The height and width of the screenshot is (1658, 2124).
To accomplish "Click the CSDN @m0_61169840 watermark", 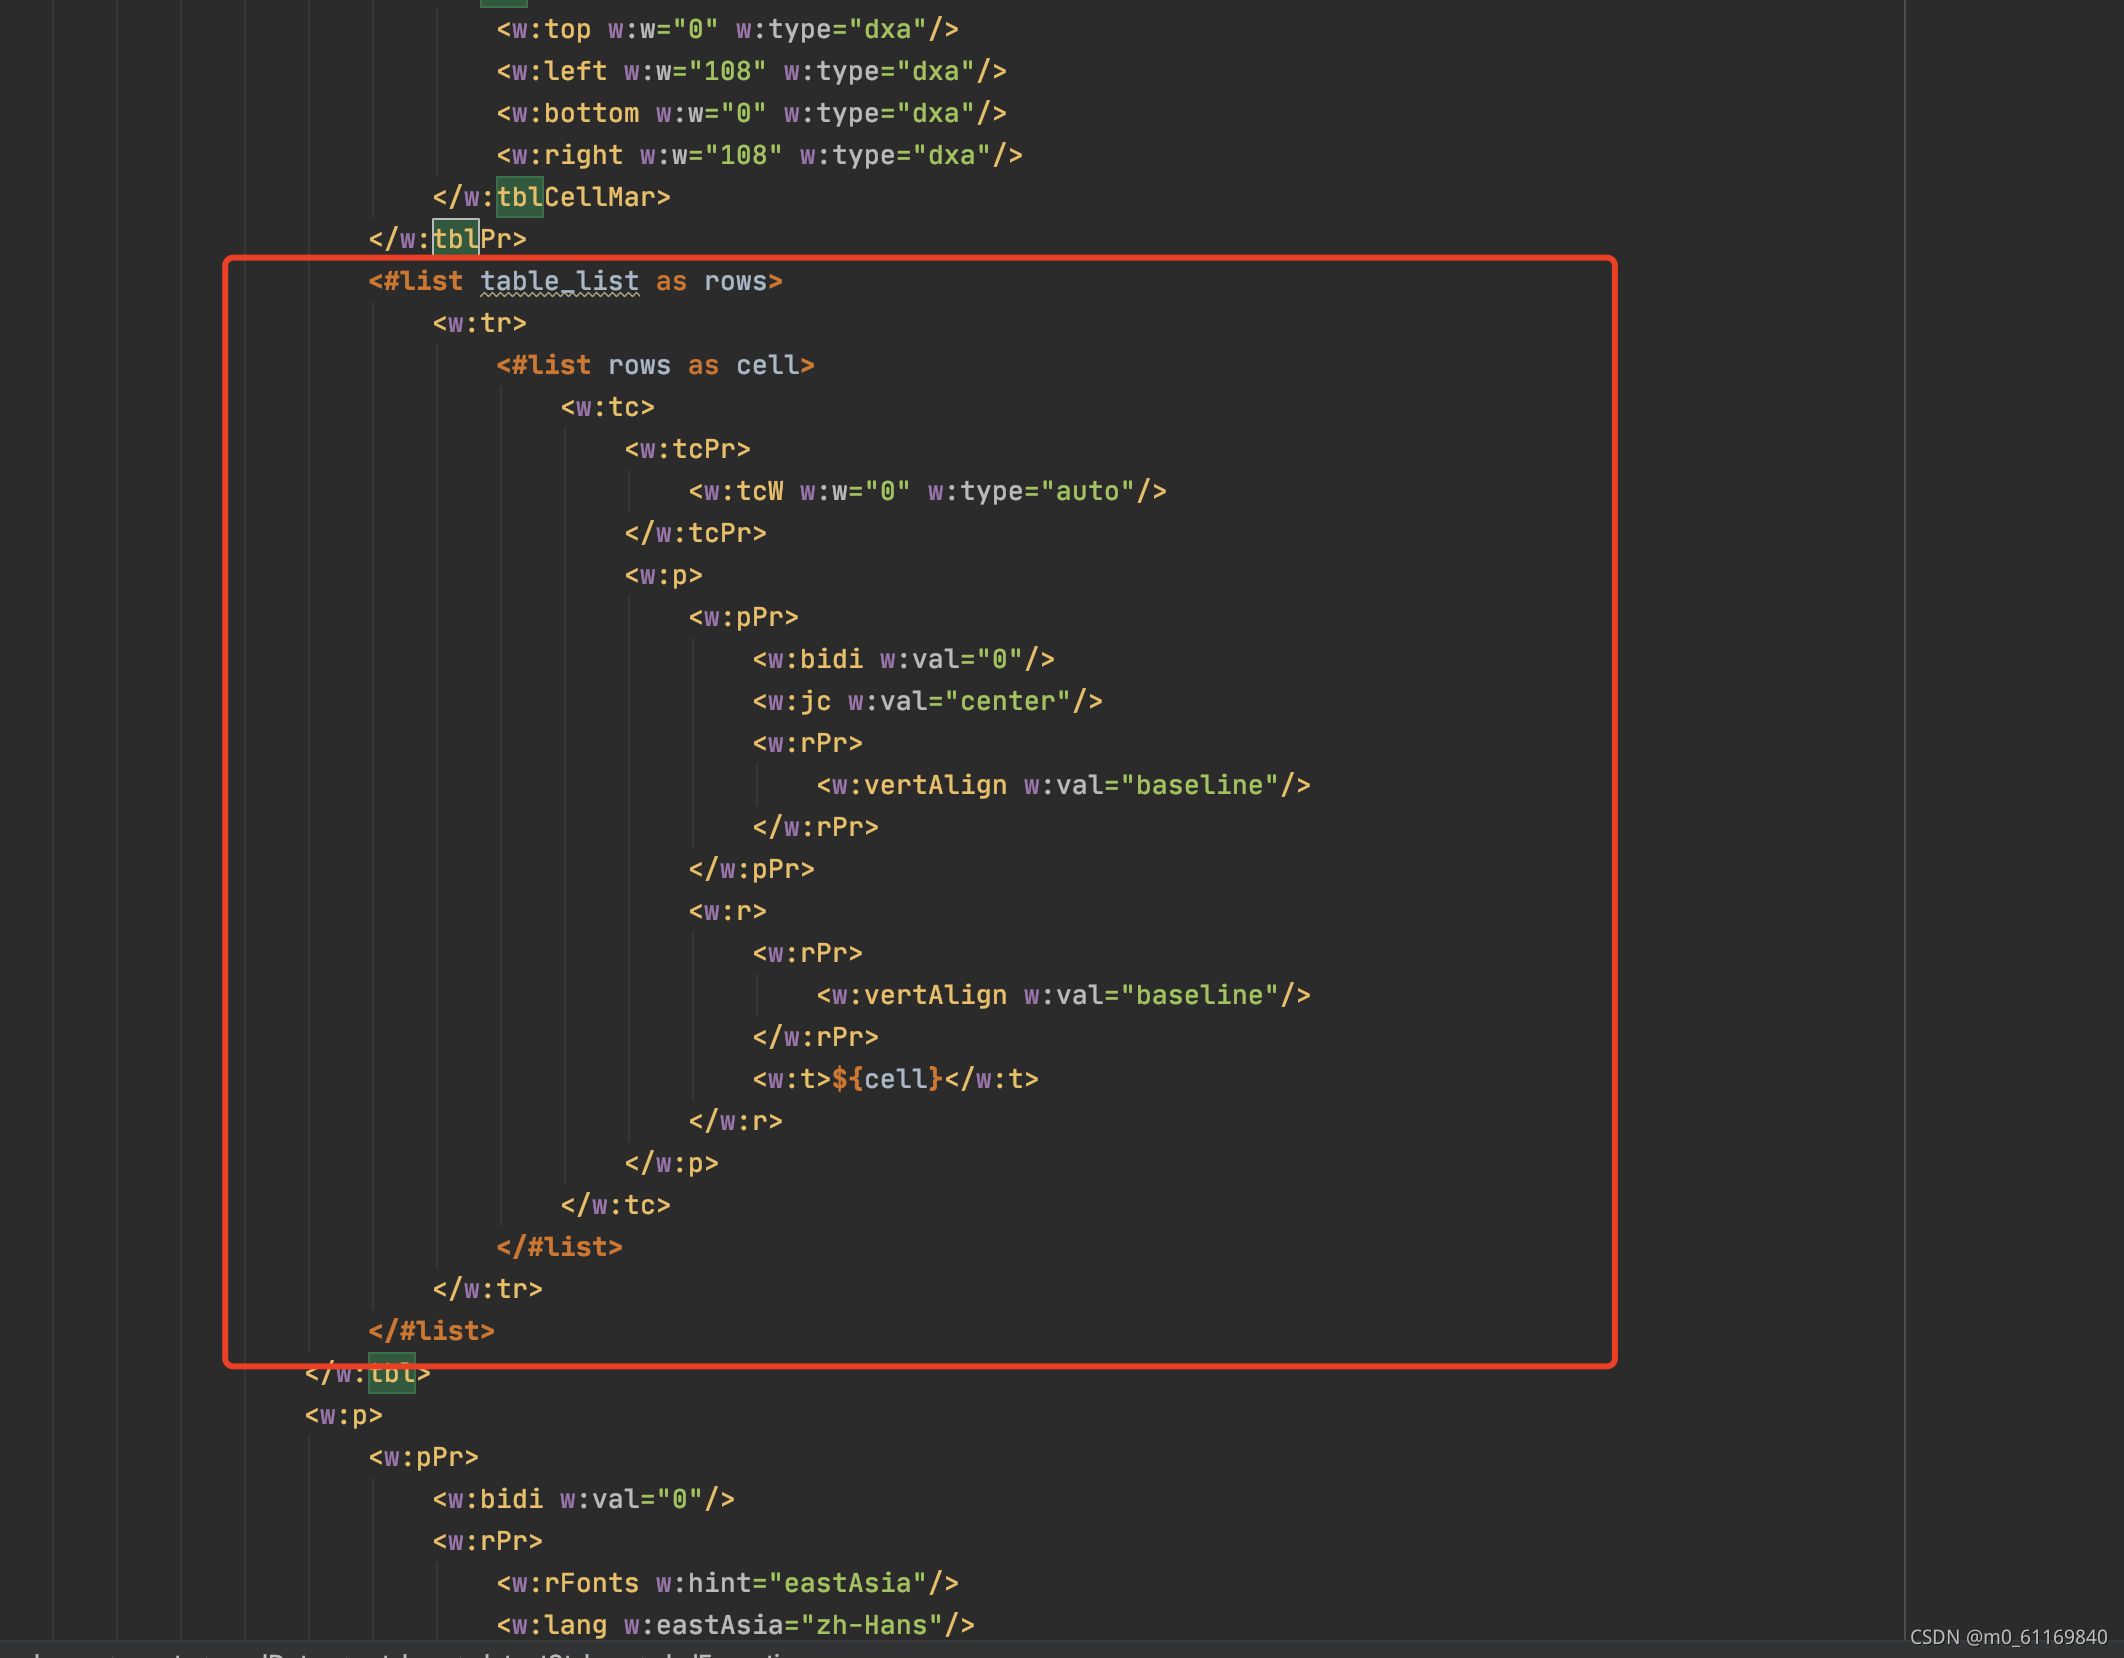I will (2008, 1637).
